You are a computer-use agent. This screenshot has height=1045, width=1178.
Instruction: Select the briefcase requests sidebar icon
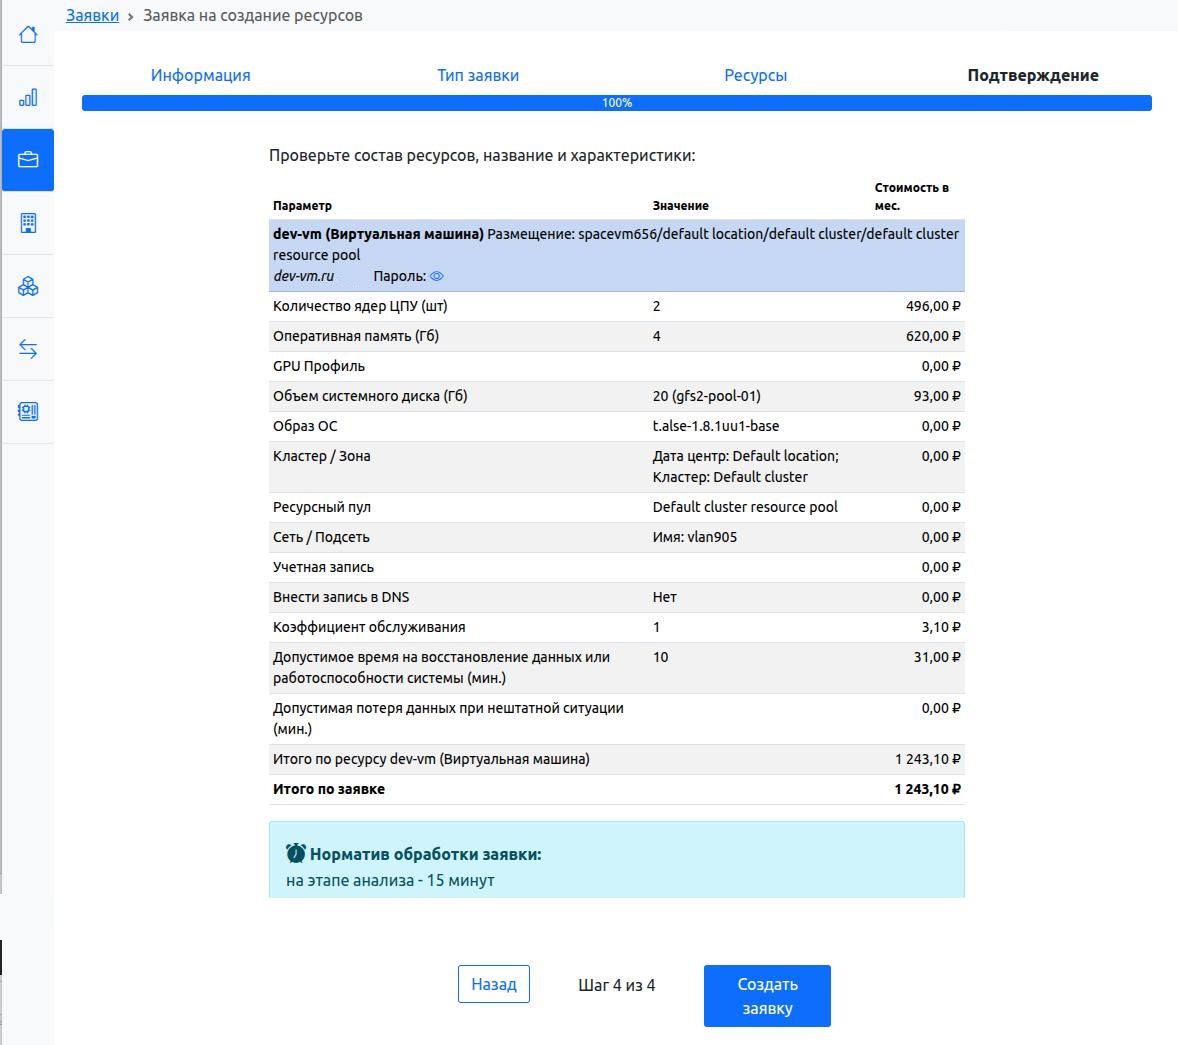pos(28,160)
